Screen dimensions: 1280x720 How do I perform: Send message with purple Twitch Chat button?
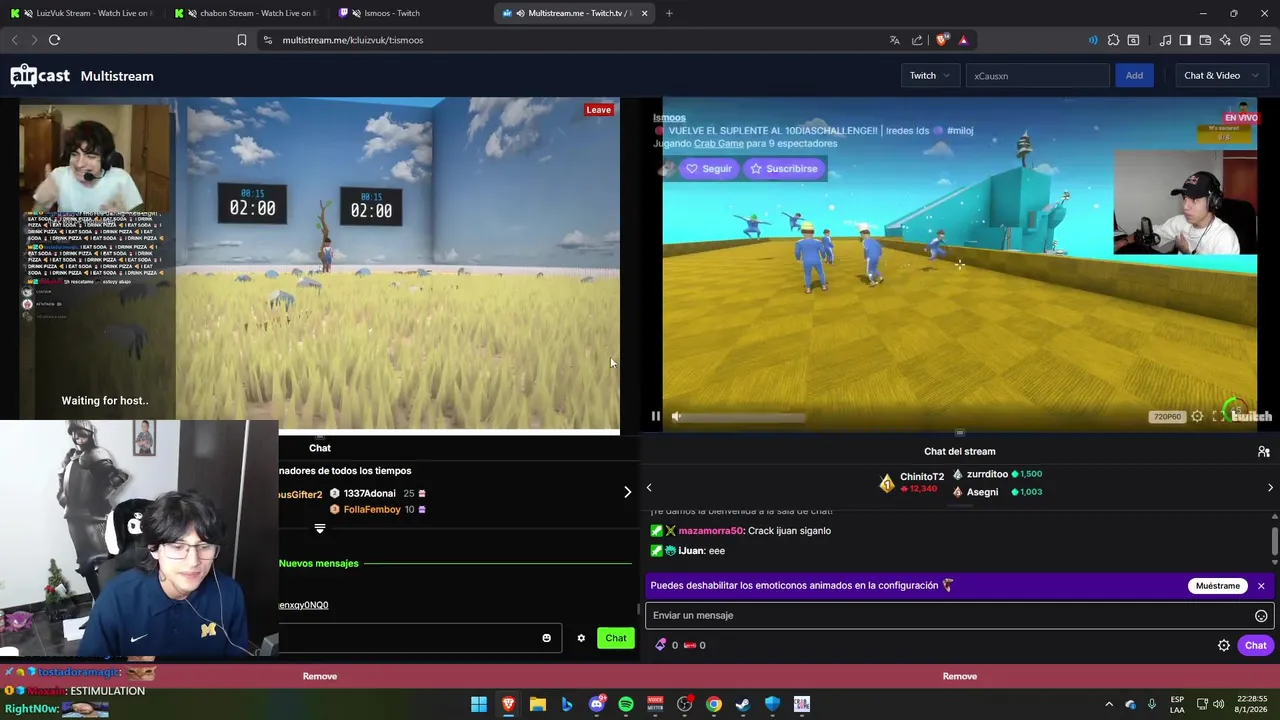point(1255,646)
